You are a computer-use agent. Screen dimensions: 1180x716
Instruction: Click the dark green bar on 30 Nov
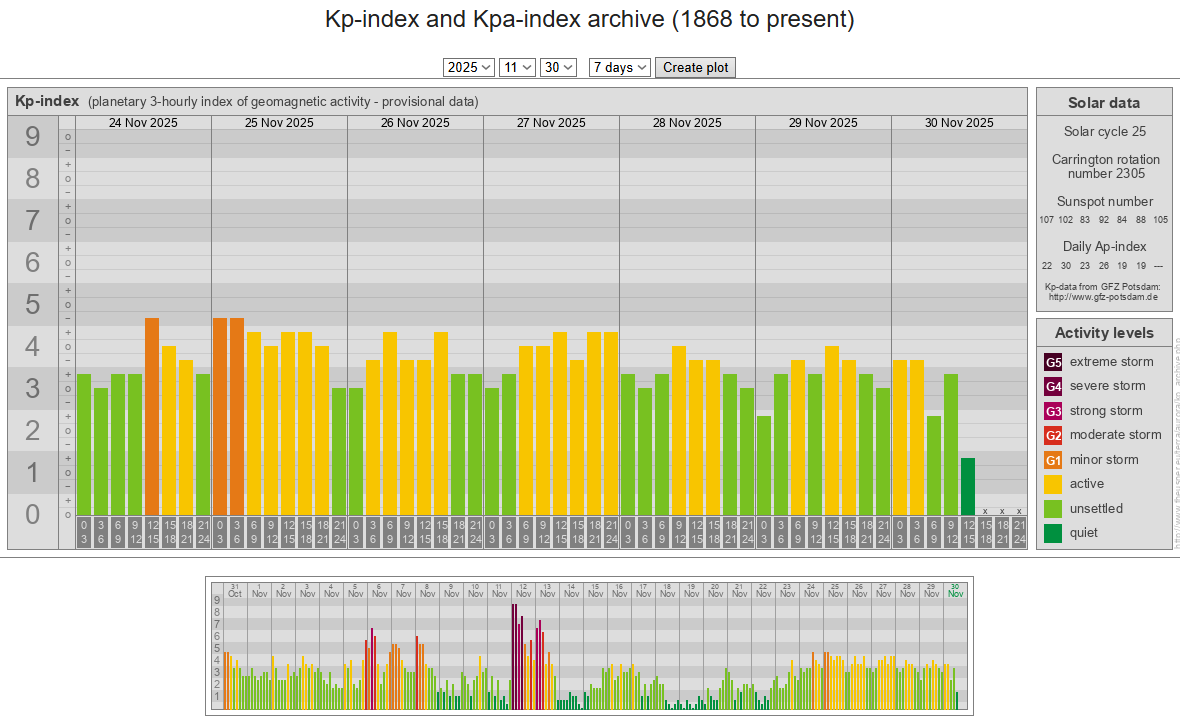pos(967,486)
